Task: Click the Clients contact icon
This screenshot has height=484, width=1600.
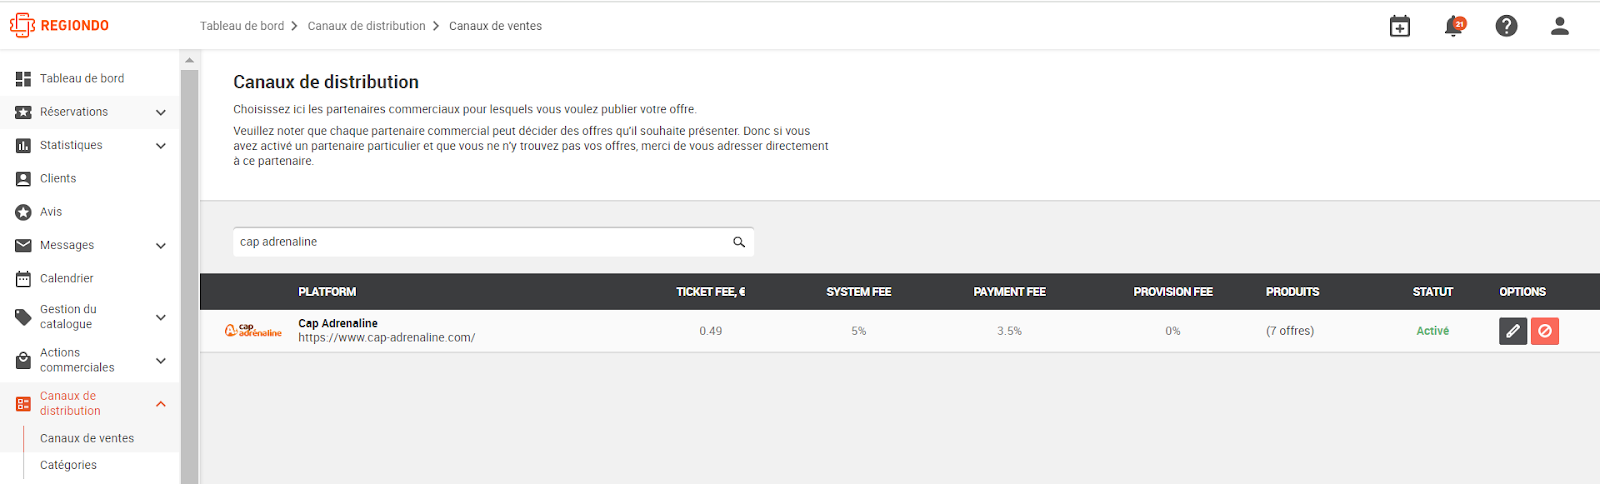Action: [x=23, y=179]
